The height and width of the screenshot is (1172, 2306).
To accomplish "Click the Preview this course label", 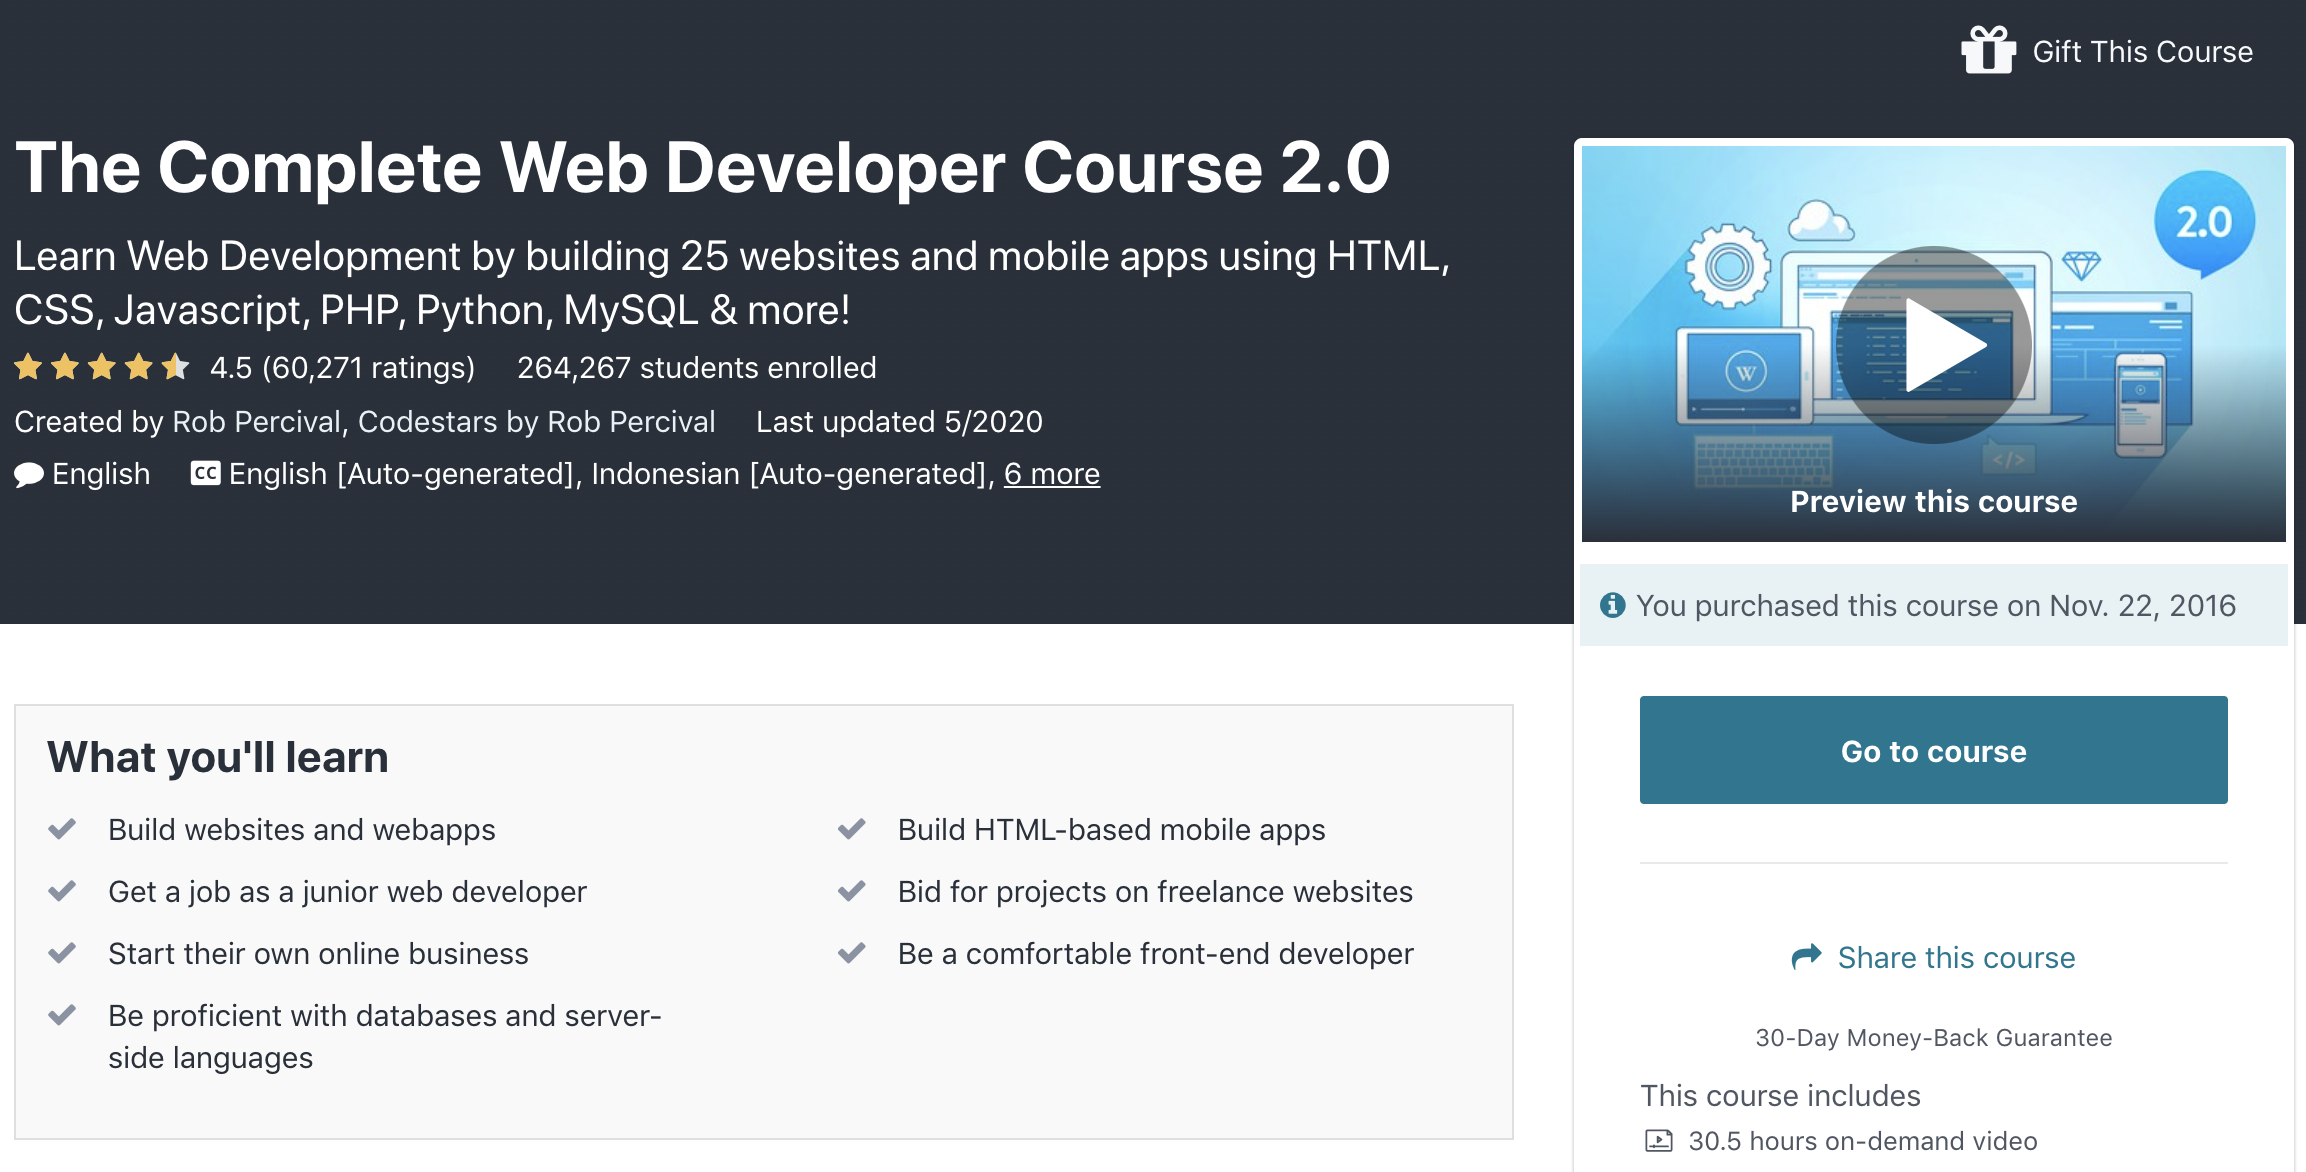I will [x=1933, y=501].
